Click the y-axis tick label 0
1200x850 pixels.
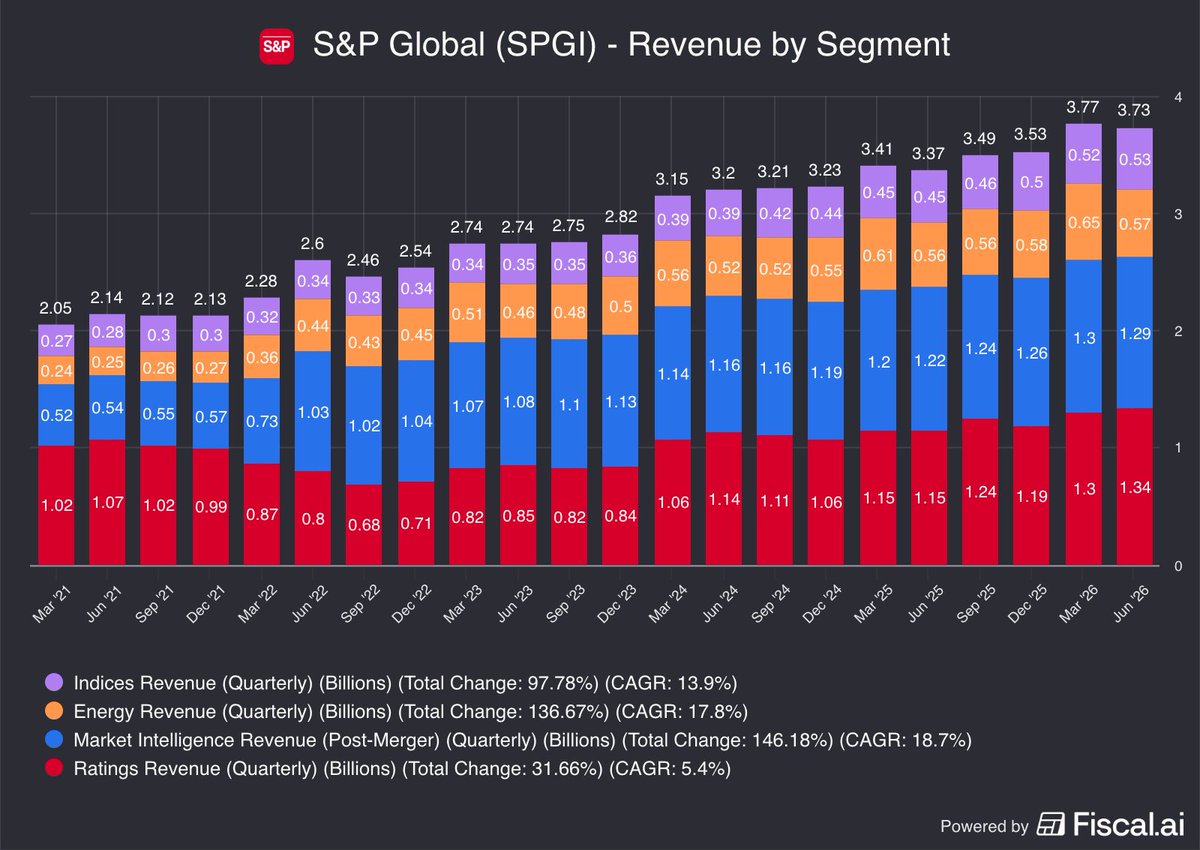(1180, 566)
